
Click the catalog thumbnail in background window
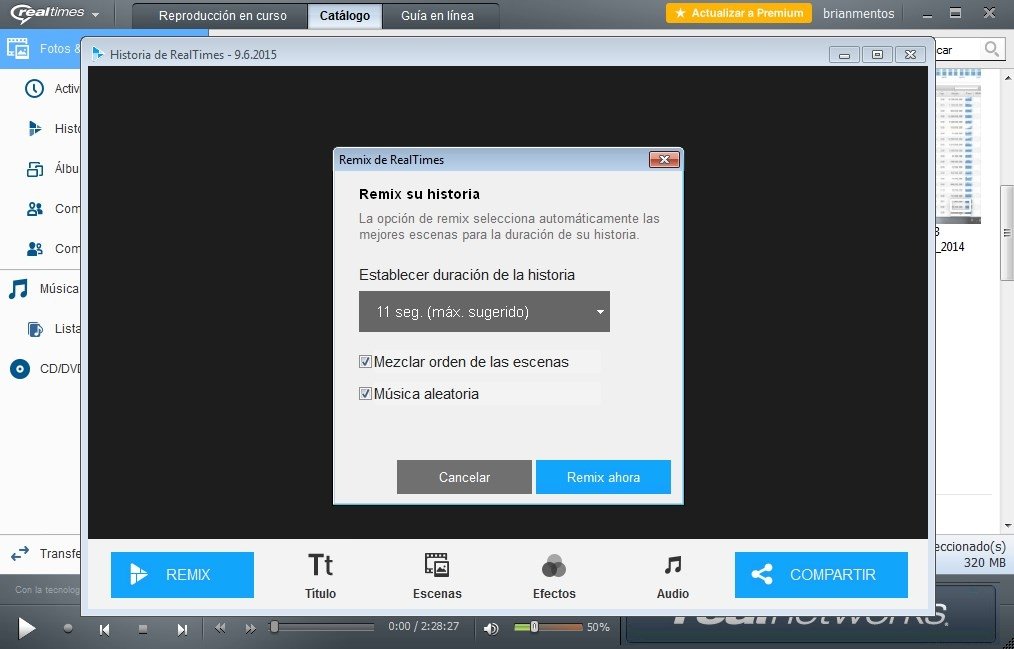[958, 147]
